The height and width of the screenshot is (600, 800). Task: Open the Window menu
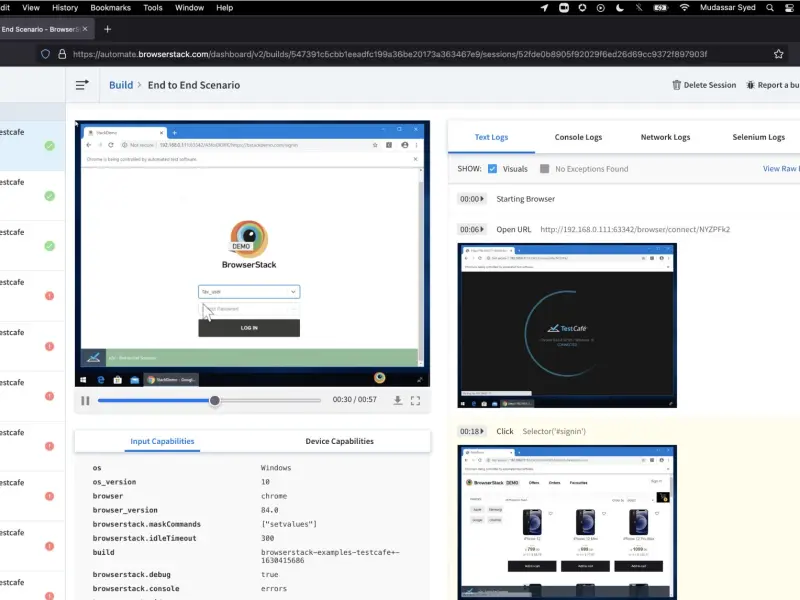pos(189,8)
